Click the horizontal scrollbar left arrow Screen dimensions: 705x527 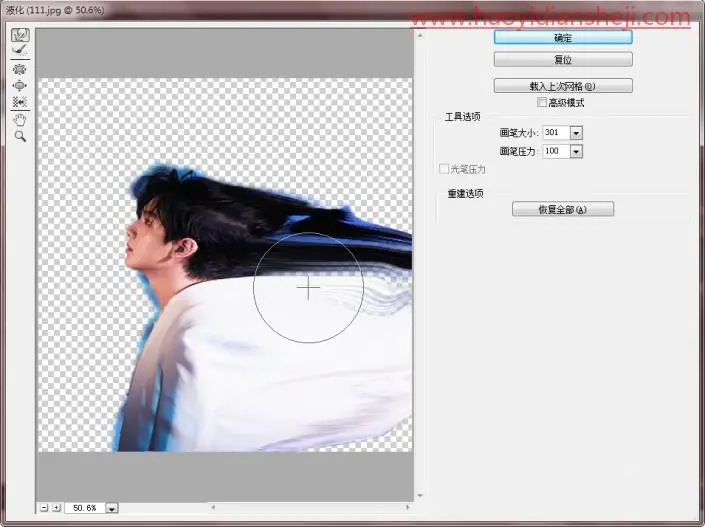click(213, 507)
